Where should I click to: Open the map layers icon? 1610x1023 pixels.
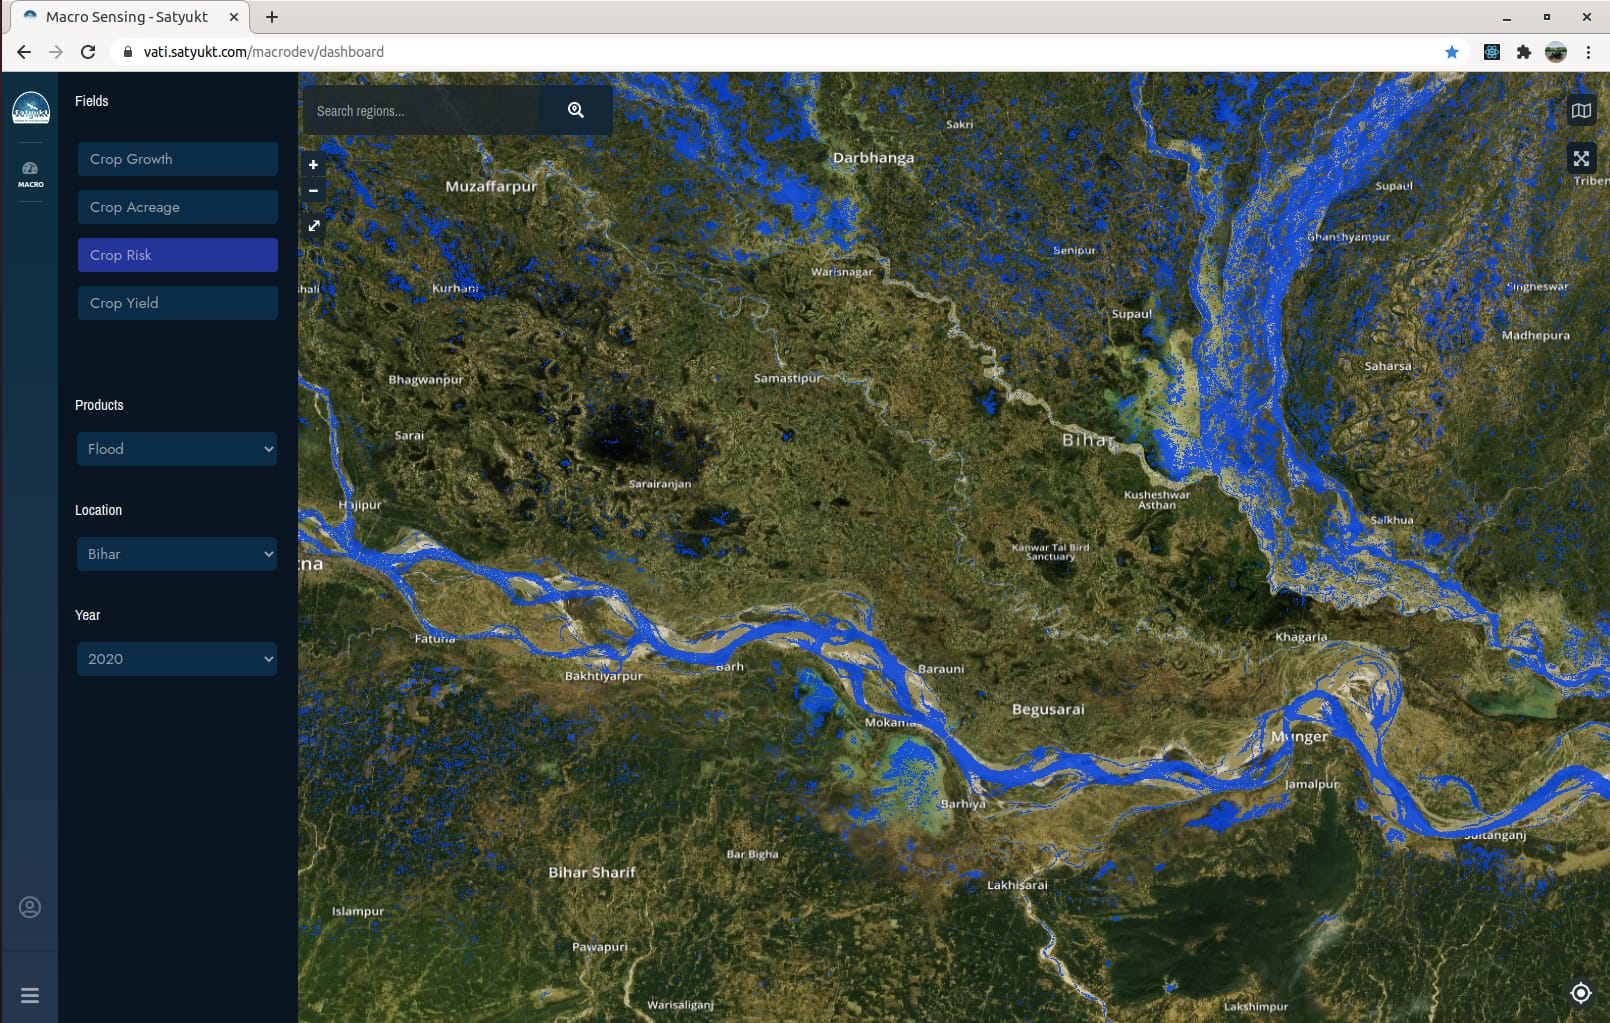point(1581,110)
